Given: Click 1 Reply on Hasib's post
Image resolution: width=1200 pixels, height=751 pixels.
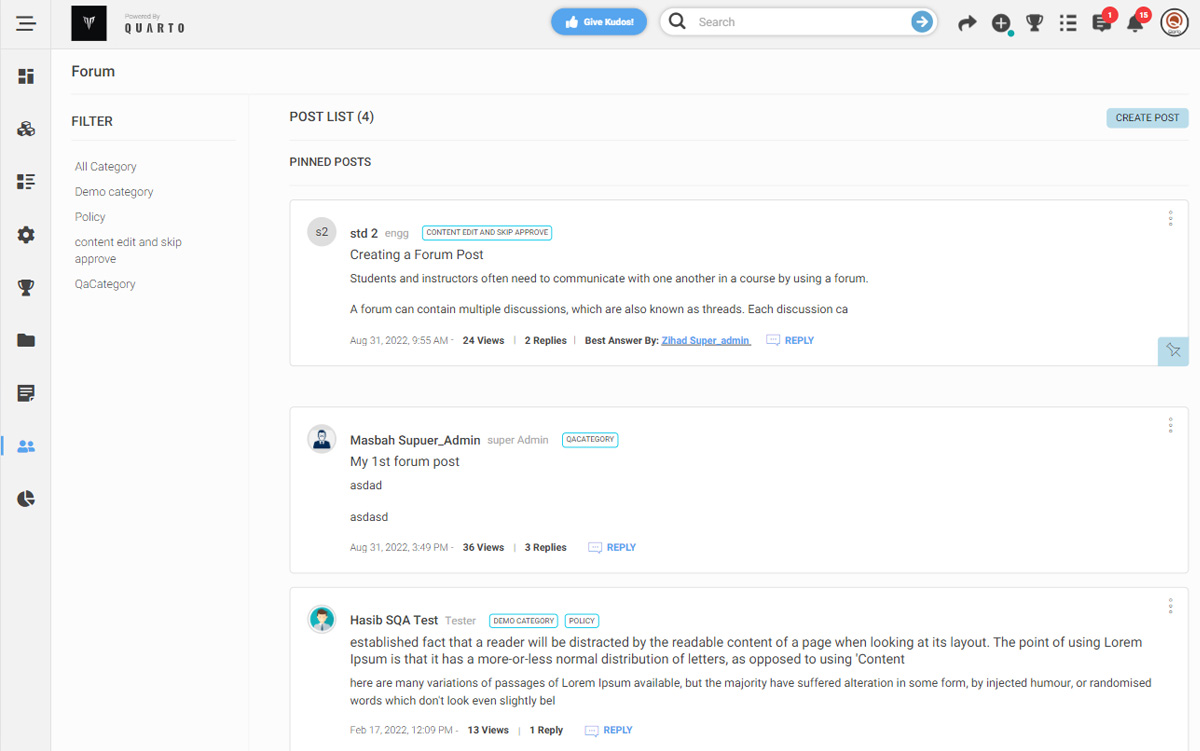Looking at the screenshot, I should tap(546, 731).
